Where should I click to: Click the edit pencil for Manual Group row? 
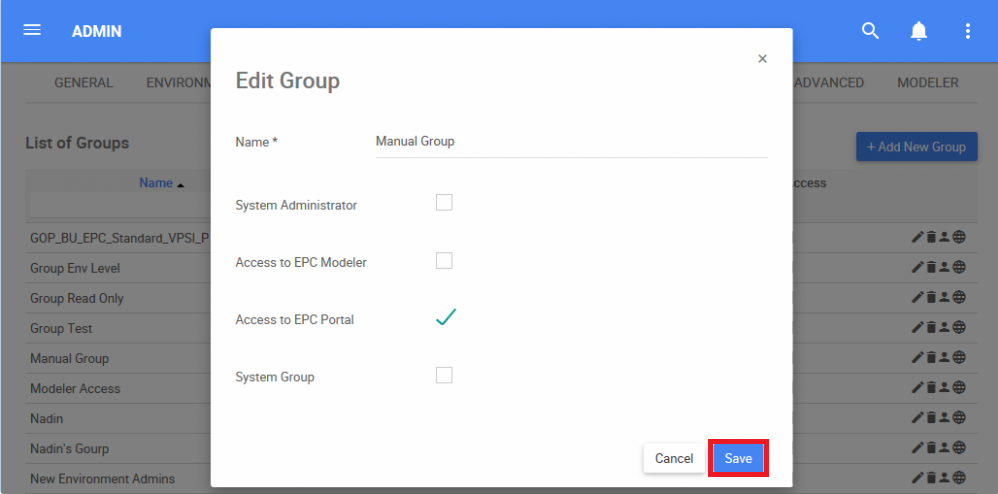coord(917,358)
